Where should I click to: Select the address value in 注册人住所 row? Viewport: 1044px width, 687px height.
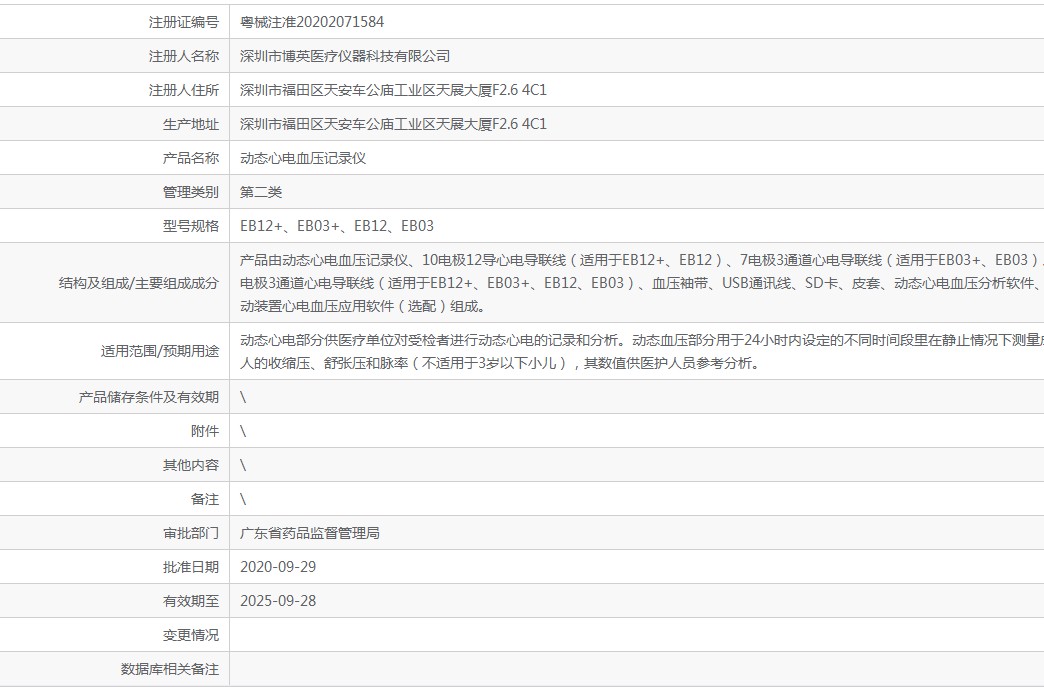[393, 90]
